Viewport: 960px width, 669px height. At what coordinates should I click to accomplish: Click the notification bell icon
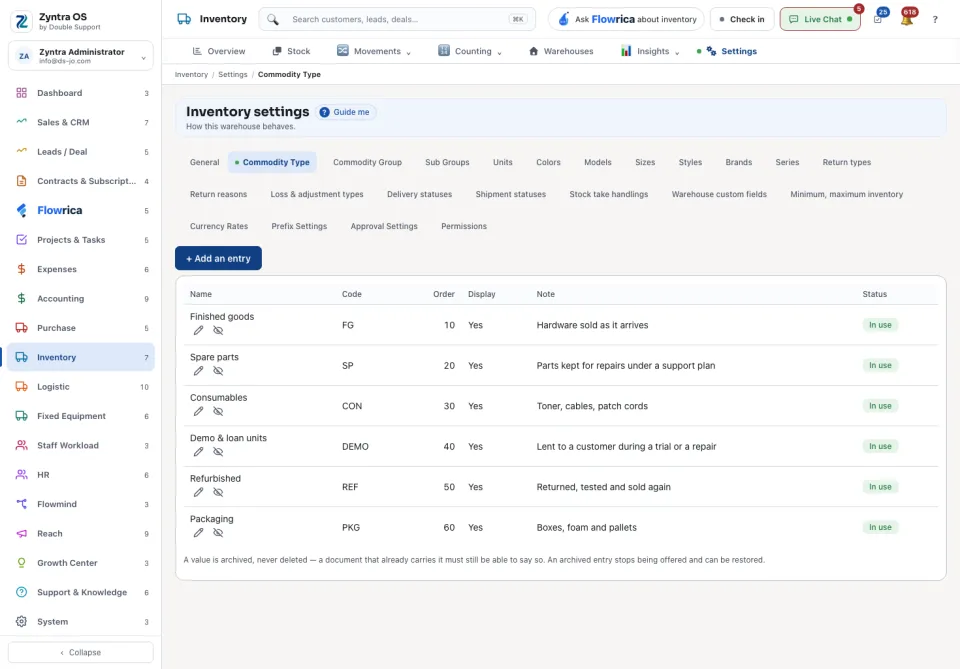point(907,20)
